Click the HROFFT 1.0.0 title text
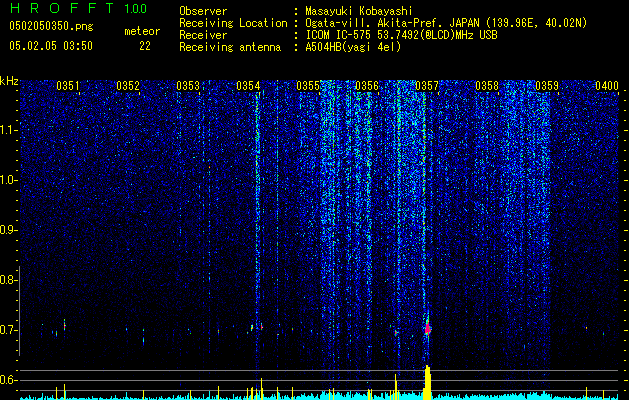Viewport: 629px width, 400px height. 79,8
